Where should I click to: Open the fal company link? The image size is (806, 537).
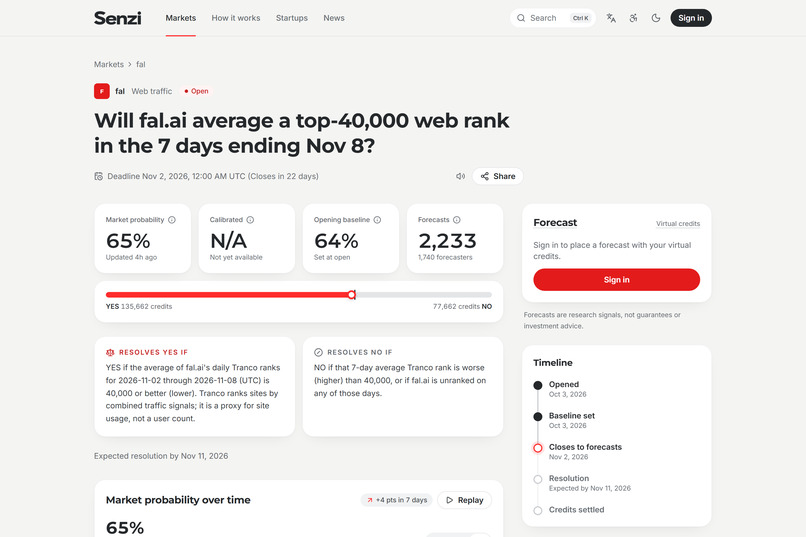(120, 91)
